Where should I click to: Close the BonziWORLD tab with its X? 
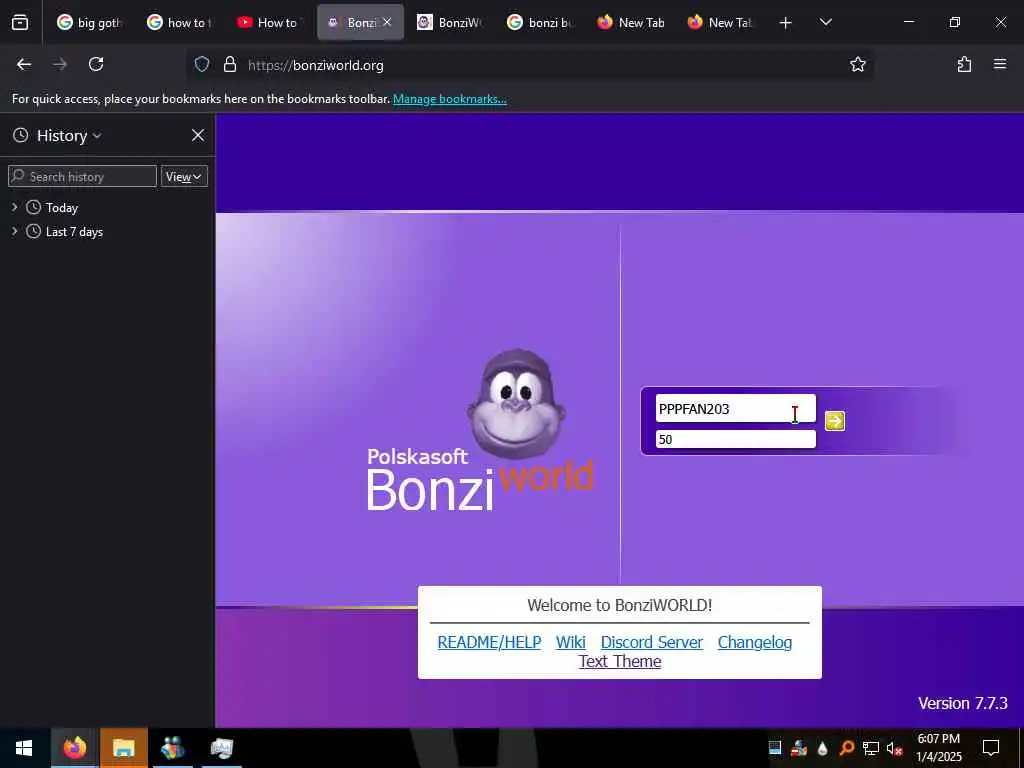387,22
